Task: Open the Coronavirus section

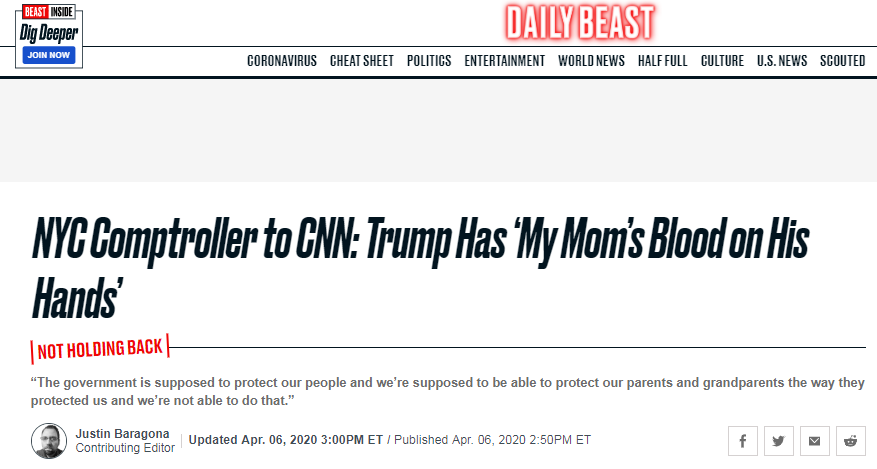Action: pyautogui.click(x=282, y=61)
